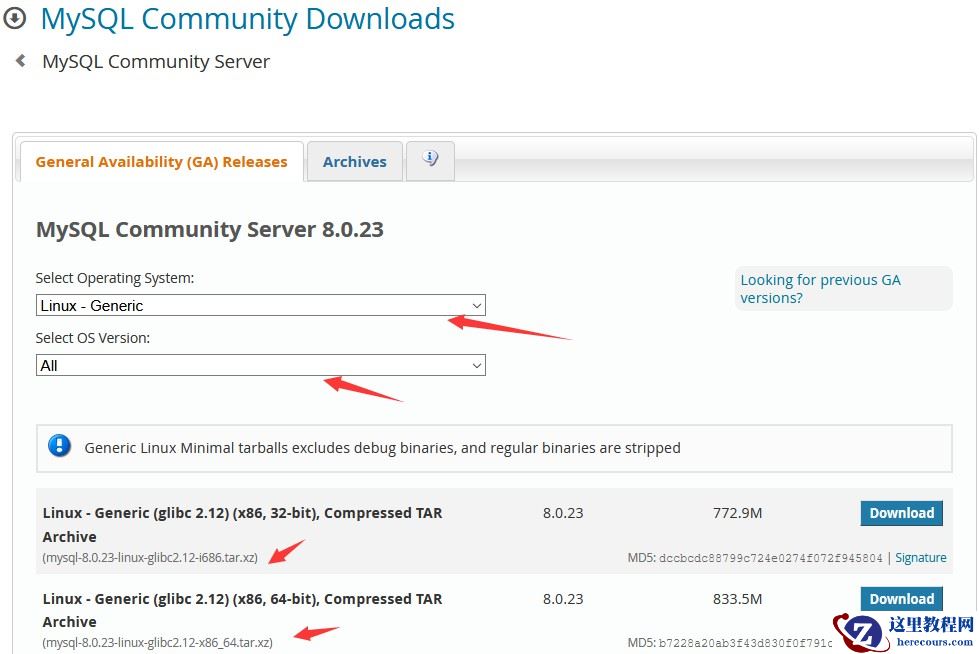
Task: Click MD5 hash of 64-bit archive
Action: coord(745,643)
